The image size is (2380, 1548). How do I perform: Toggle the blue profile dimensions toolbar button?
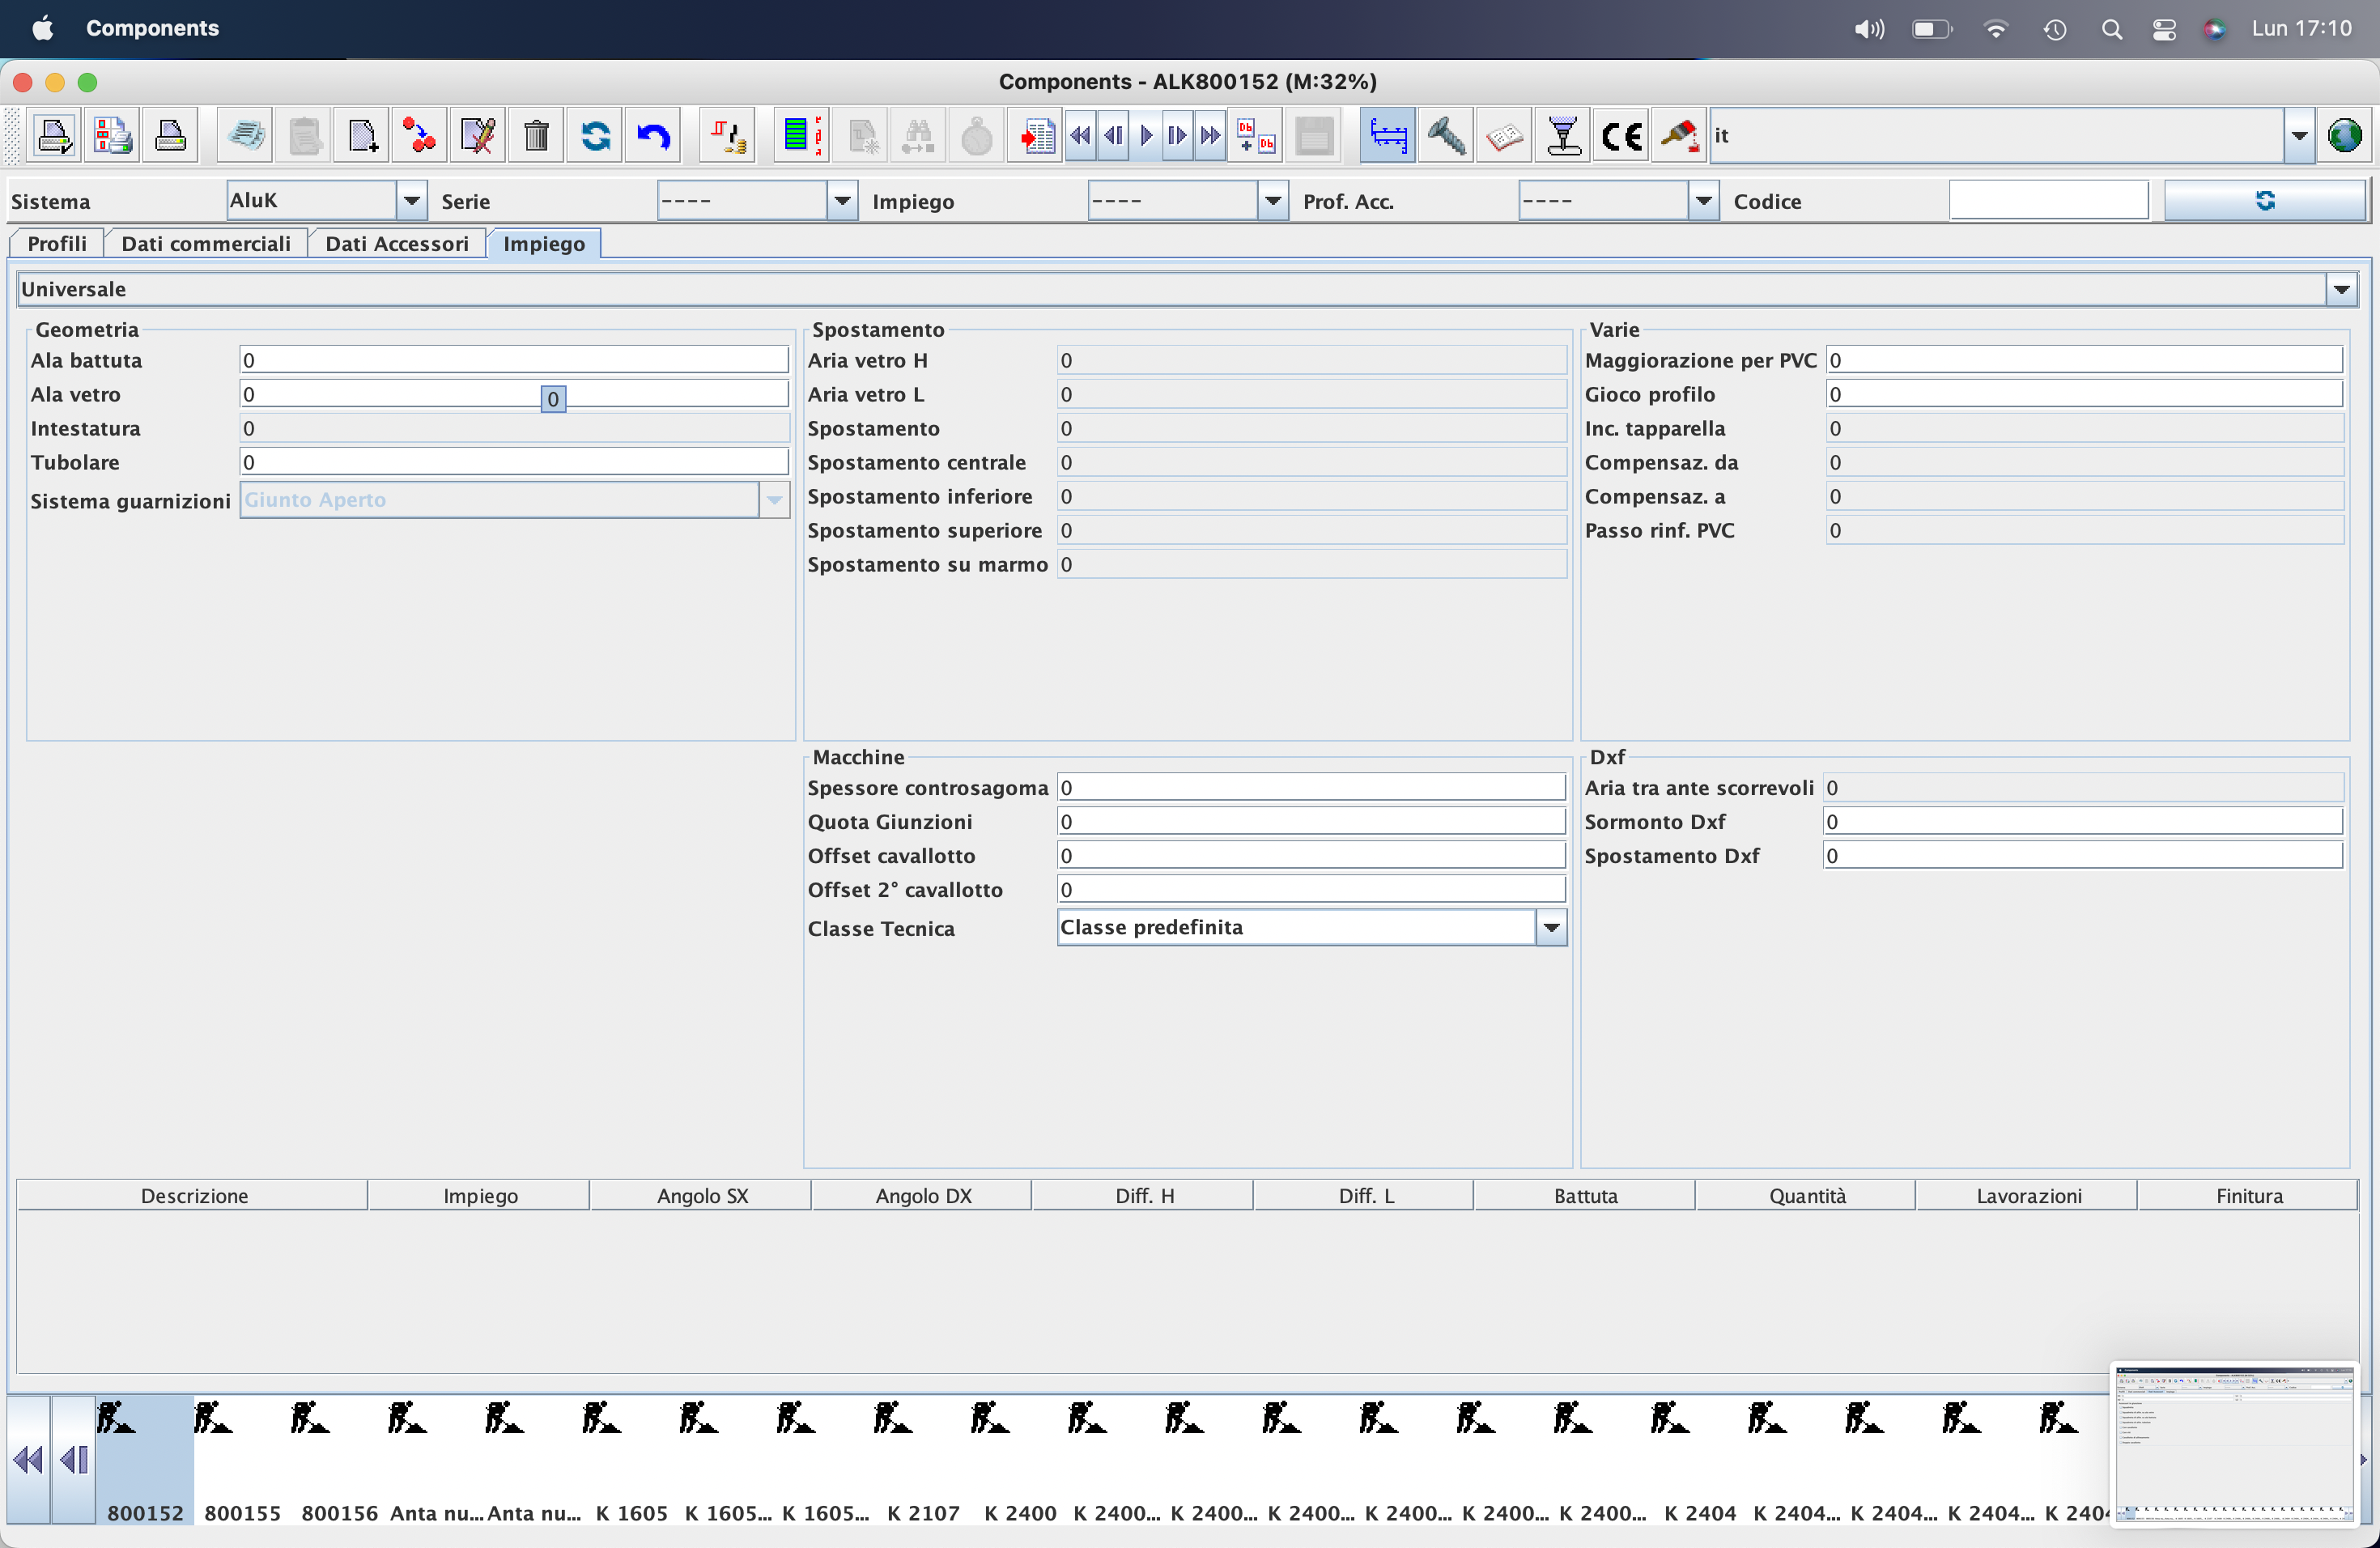(1388, 136)
